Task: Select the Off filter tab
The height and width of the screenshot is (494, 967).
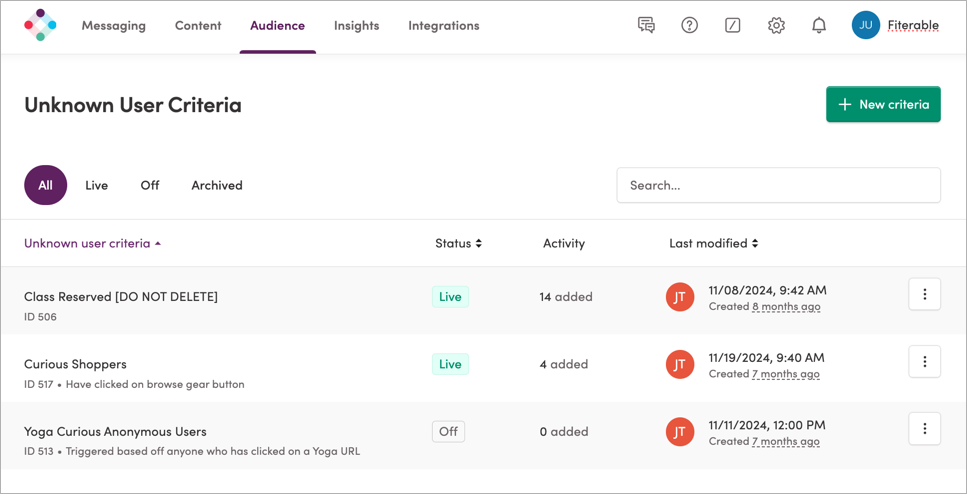Action: (150, 185)
